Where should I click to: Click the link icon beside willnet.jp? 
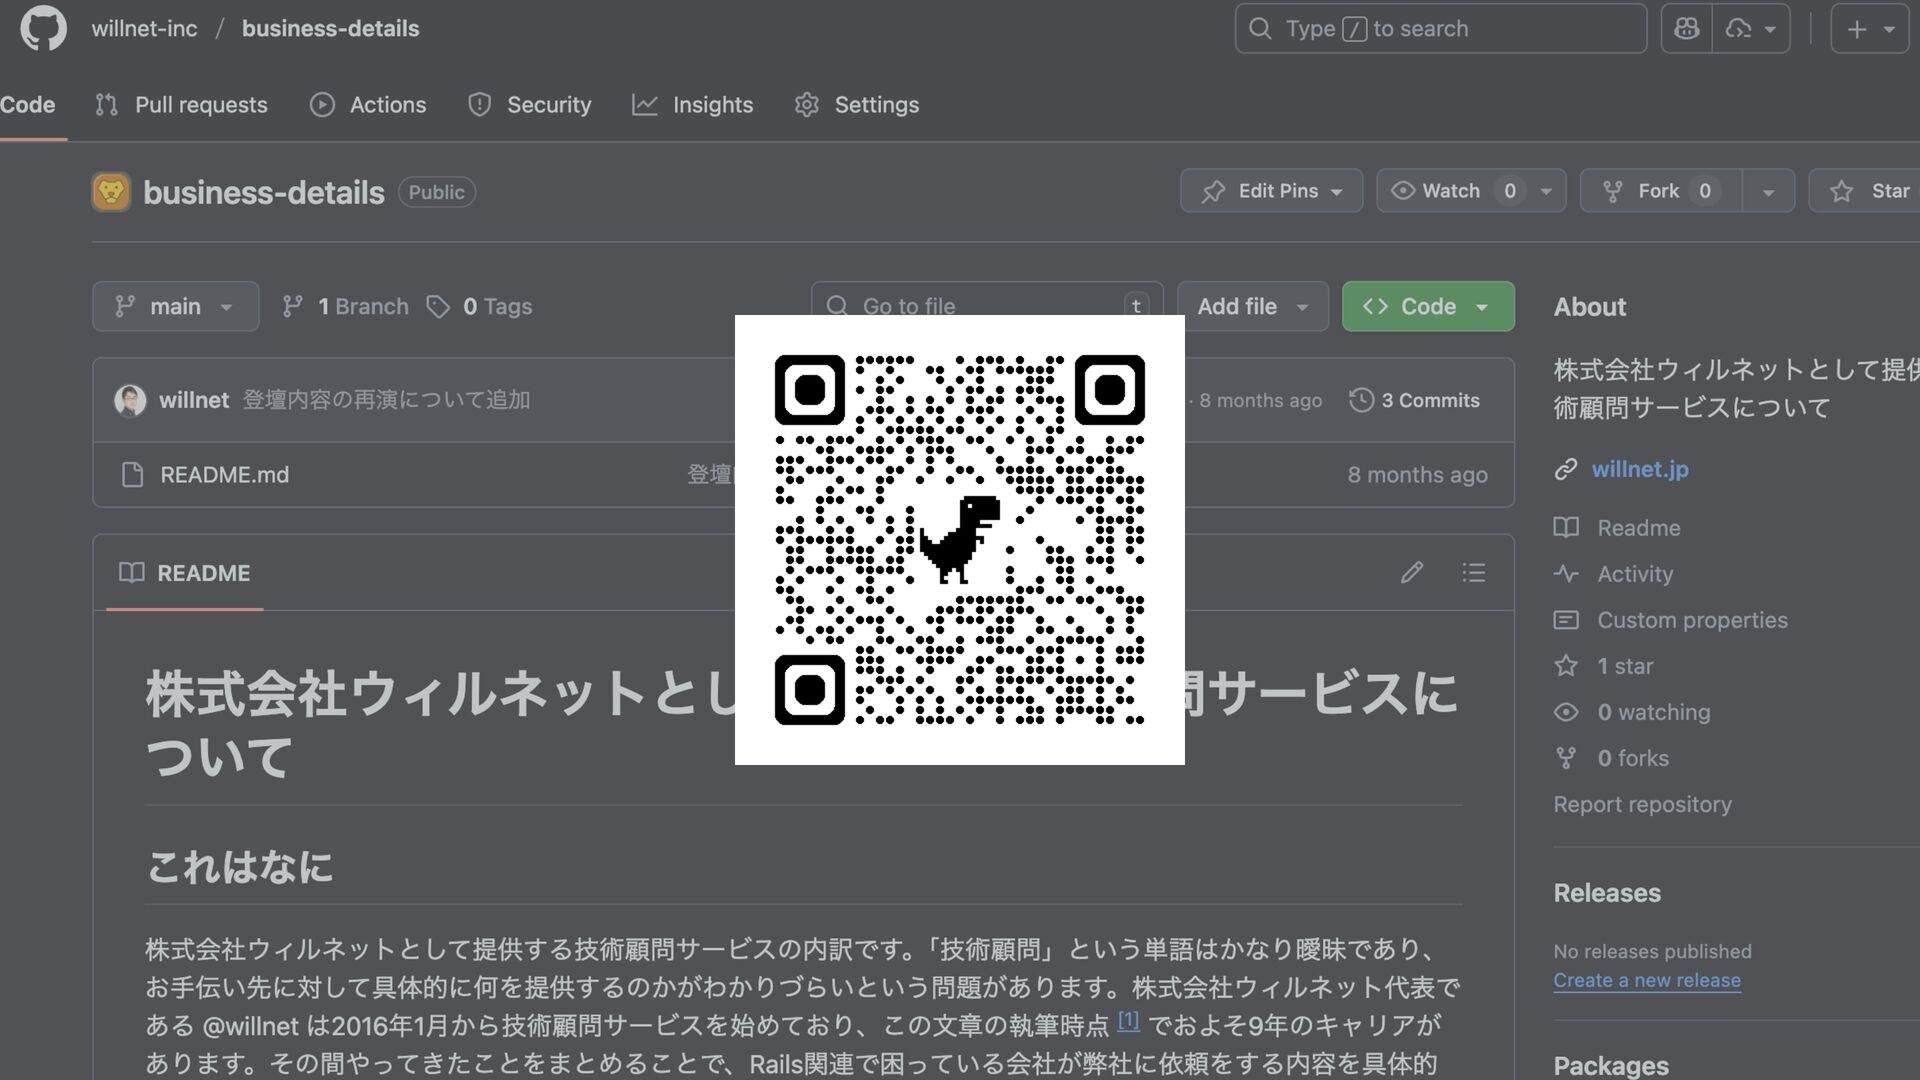pos(1566,469)
